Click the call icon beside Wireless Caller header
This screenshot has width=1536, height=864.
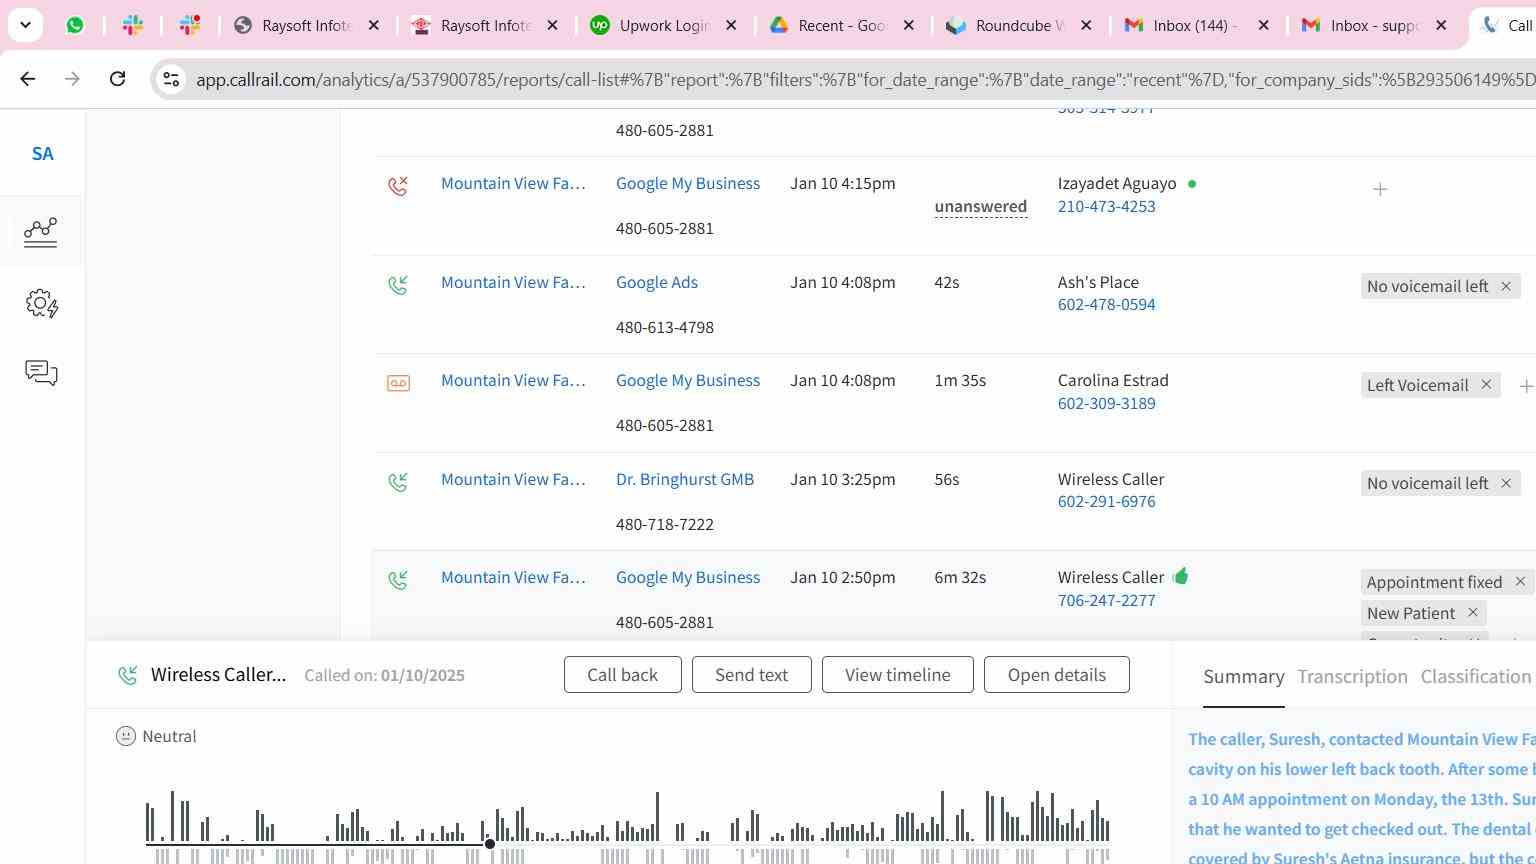[x=128, y=676]
